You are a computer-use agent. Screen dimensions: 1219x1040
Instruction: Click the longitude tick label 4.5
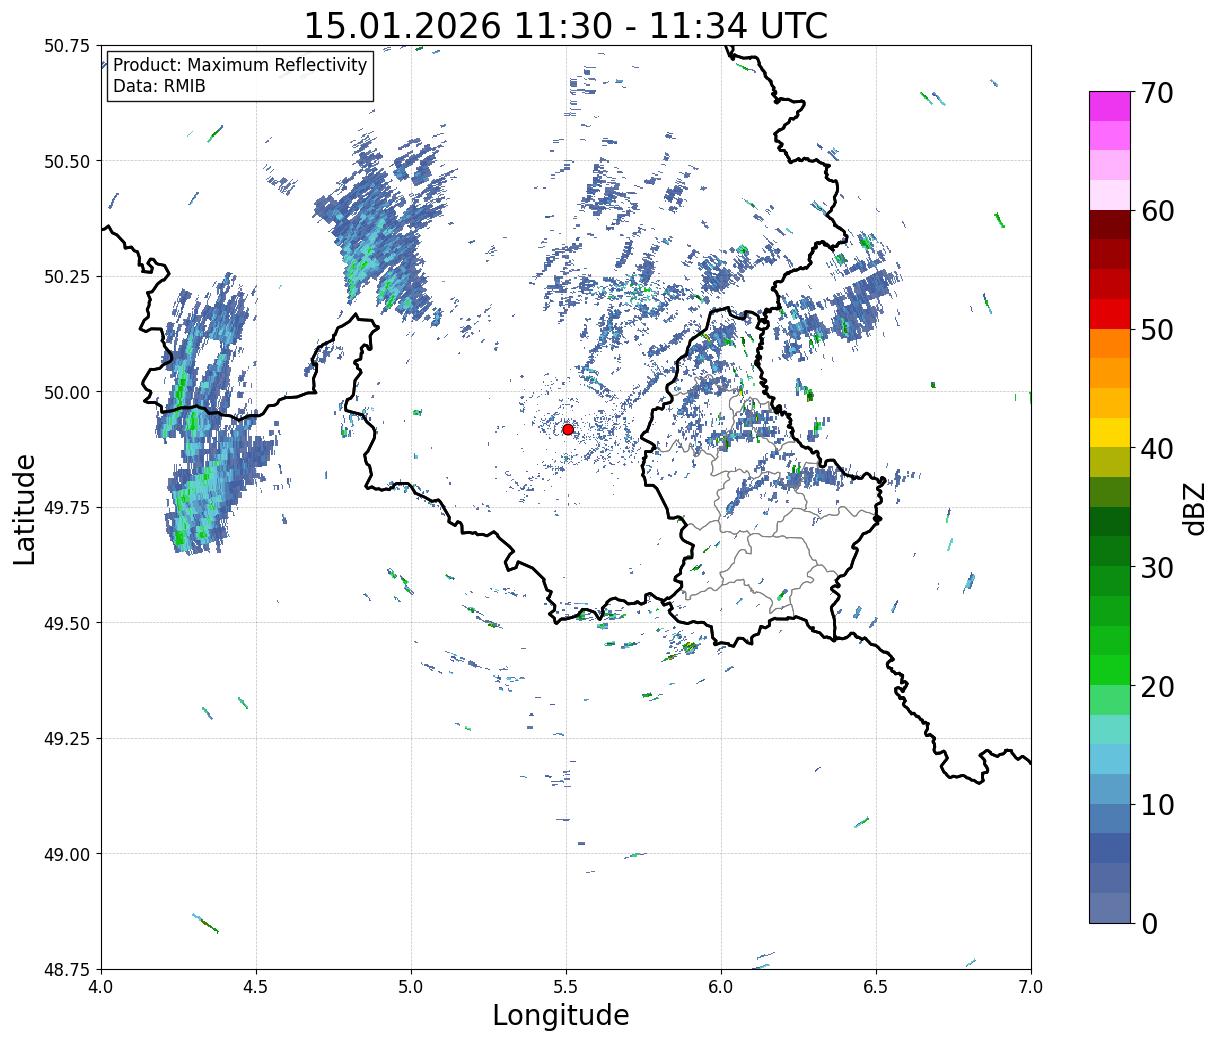tap(256, 987)
